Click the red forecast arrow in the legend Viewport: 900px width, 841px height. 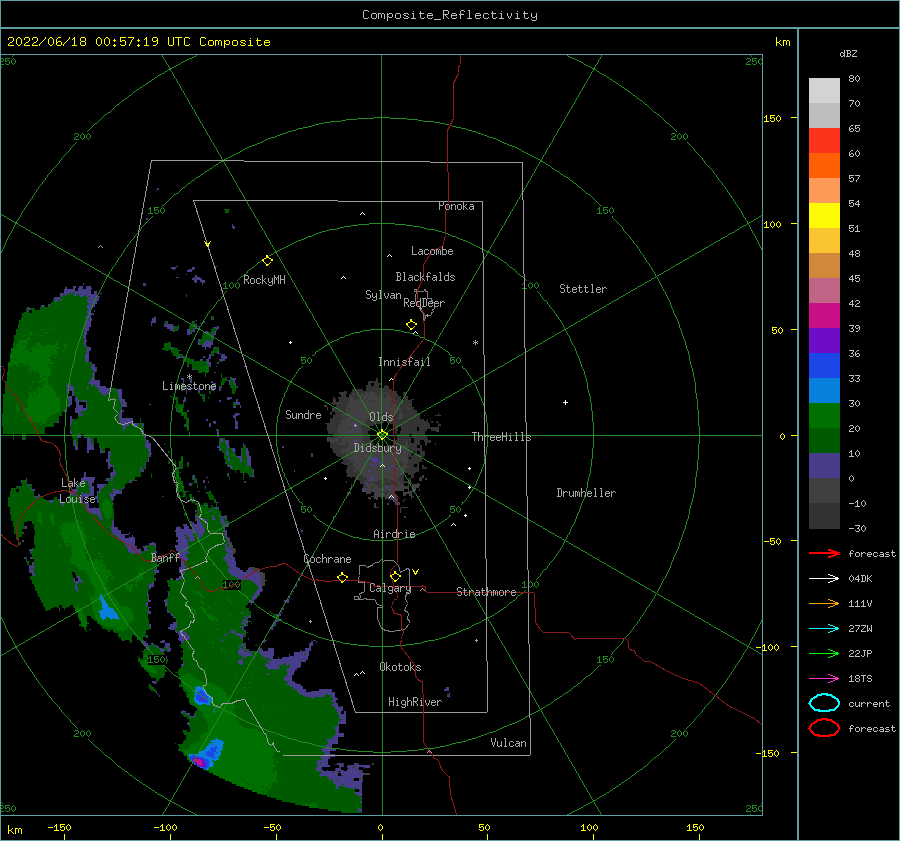coord(824,553)
